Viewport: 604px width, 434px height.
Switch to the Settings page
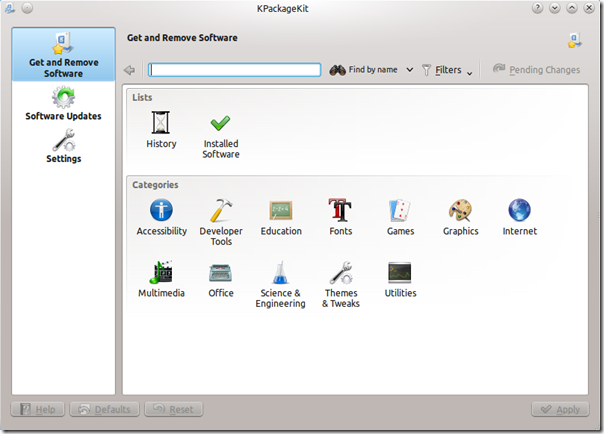tap(64, 146)
